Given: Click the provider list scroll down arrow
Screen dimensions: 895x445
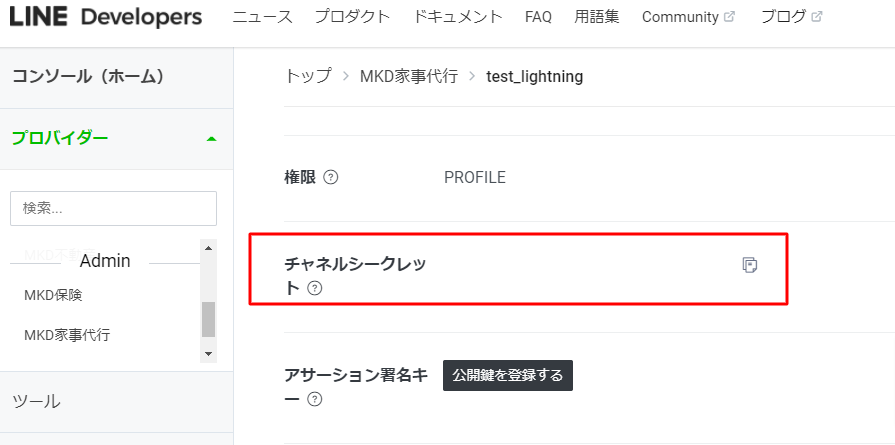Looking at the screenshot, I should click(x=208, y=353).
